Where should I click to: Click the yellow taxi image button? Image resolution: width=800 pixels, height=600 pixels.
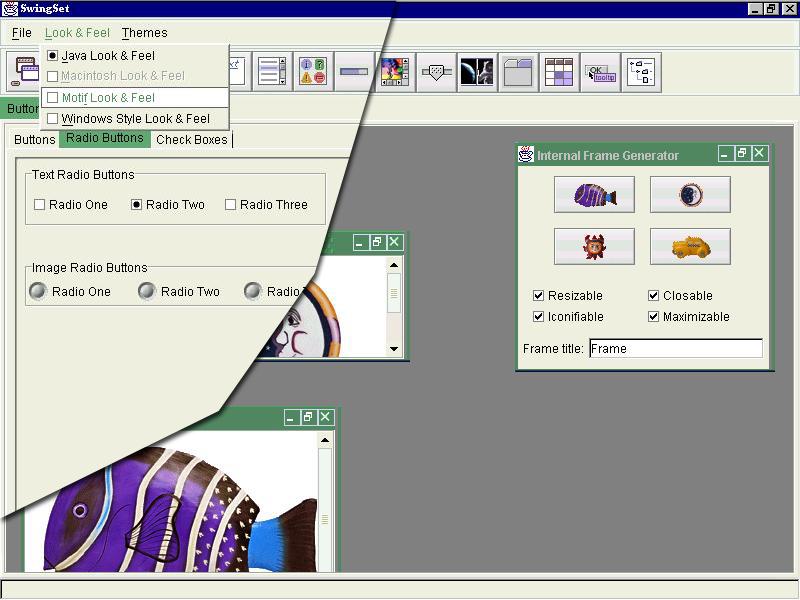690,246
